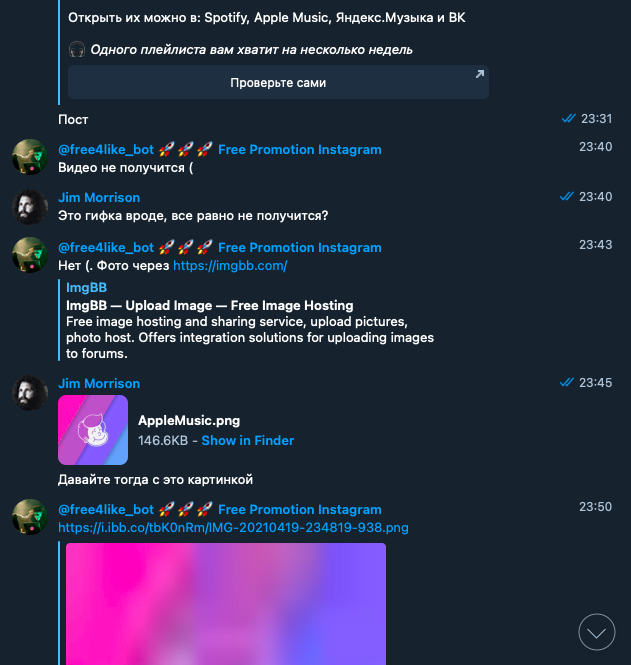This screenshot has height=665, width=631.
Task: Click the scroll-to-bottom arrow button
Action: (x=597, y=632)
